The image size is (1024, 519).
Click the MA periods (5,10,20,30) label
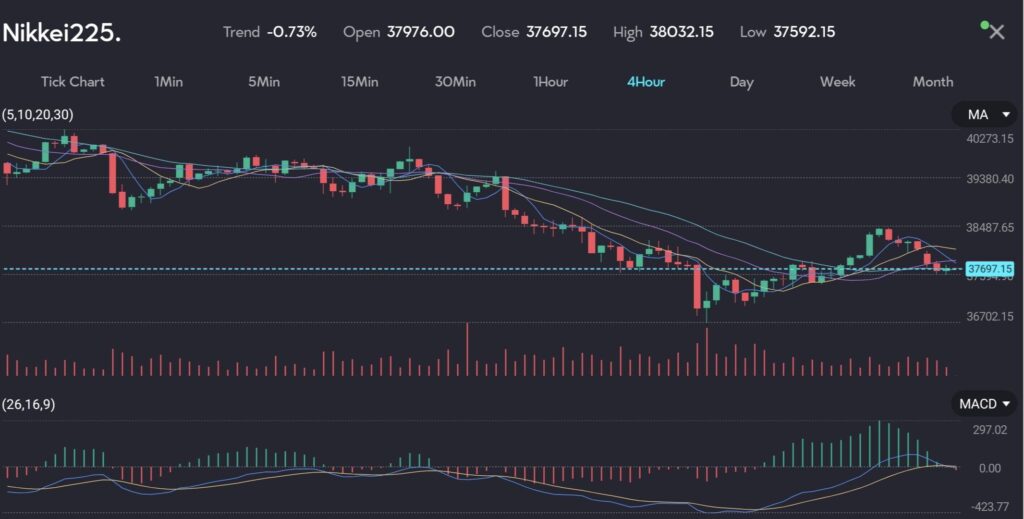coord(39,115)
